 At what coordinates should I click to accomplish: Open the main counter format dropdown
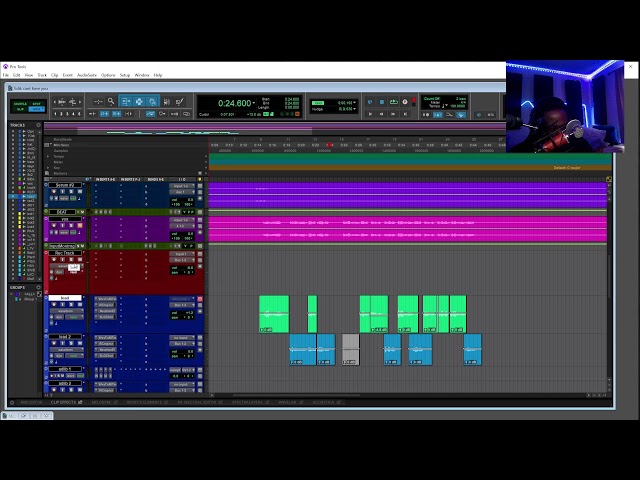(253, 103)
